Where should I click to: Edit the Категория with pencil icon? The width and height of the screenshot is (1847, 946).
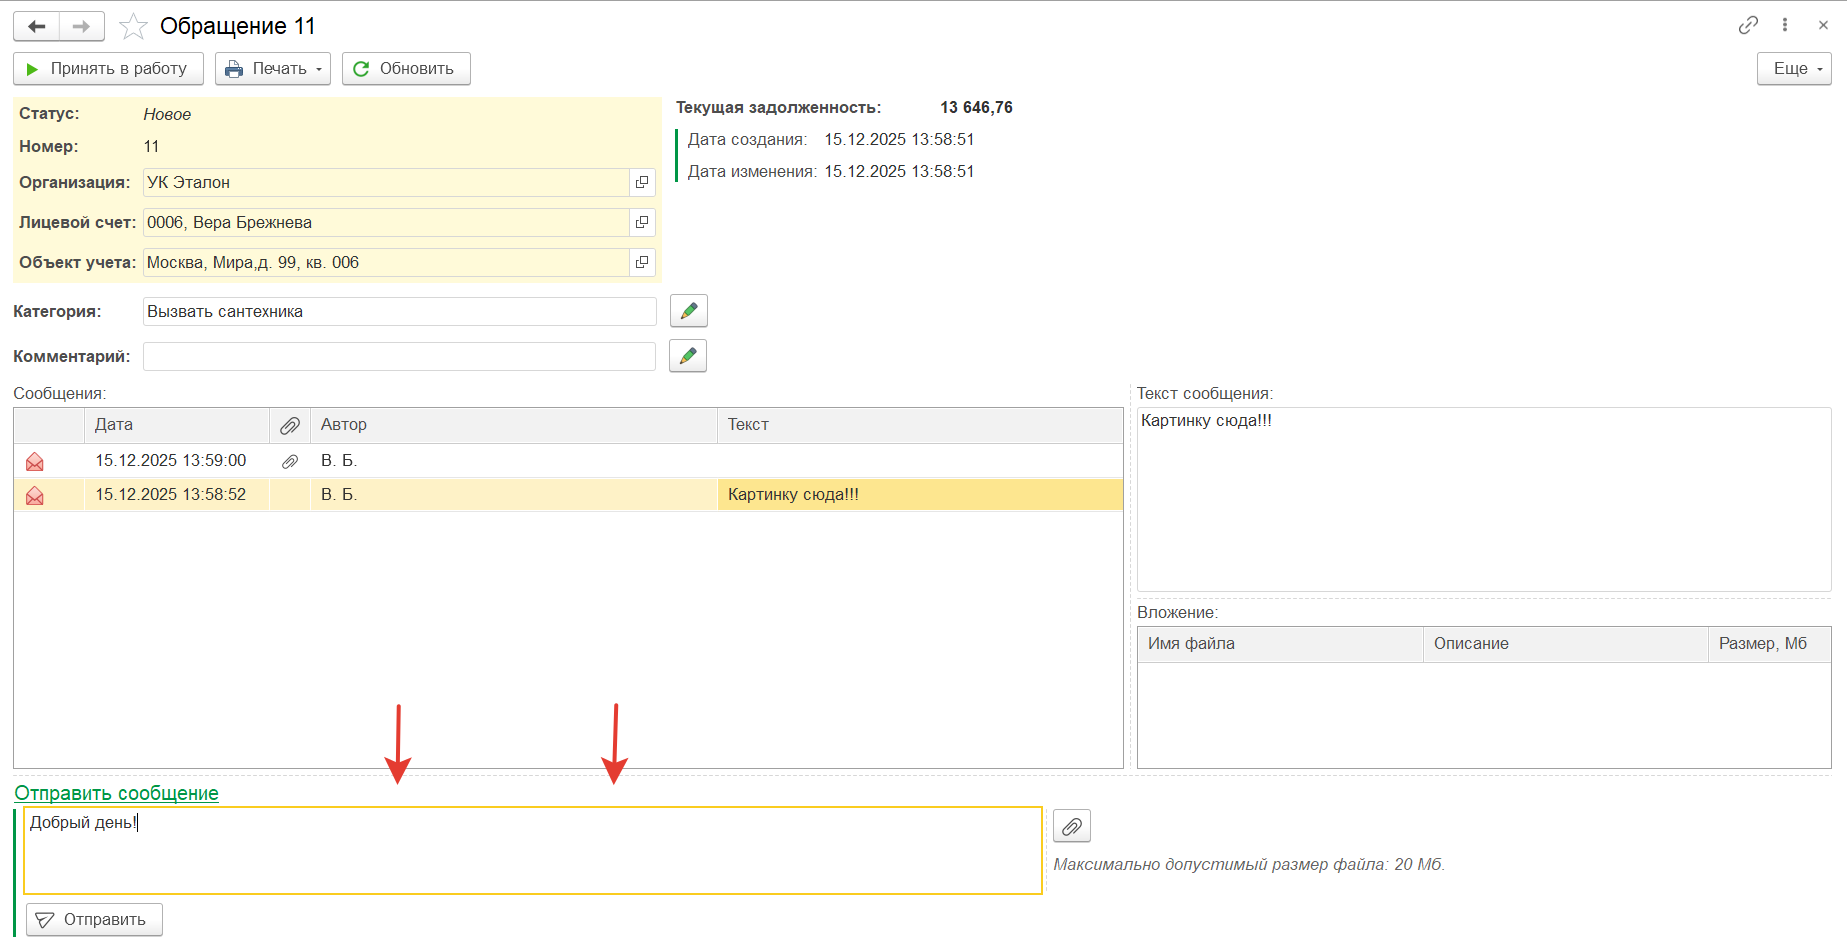[x=688, y=311]
